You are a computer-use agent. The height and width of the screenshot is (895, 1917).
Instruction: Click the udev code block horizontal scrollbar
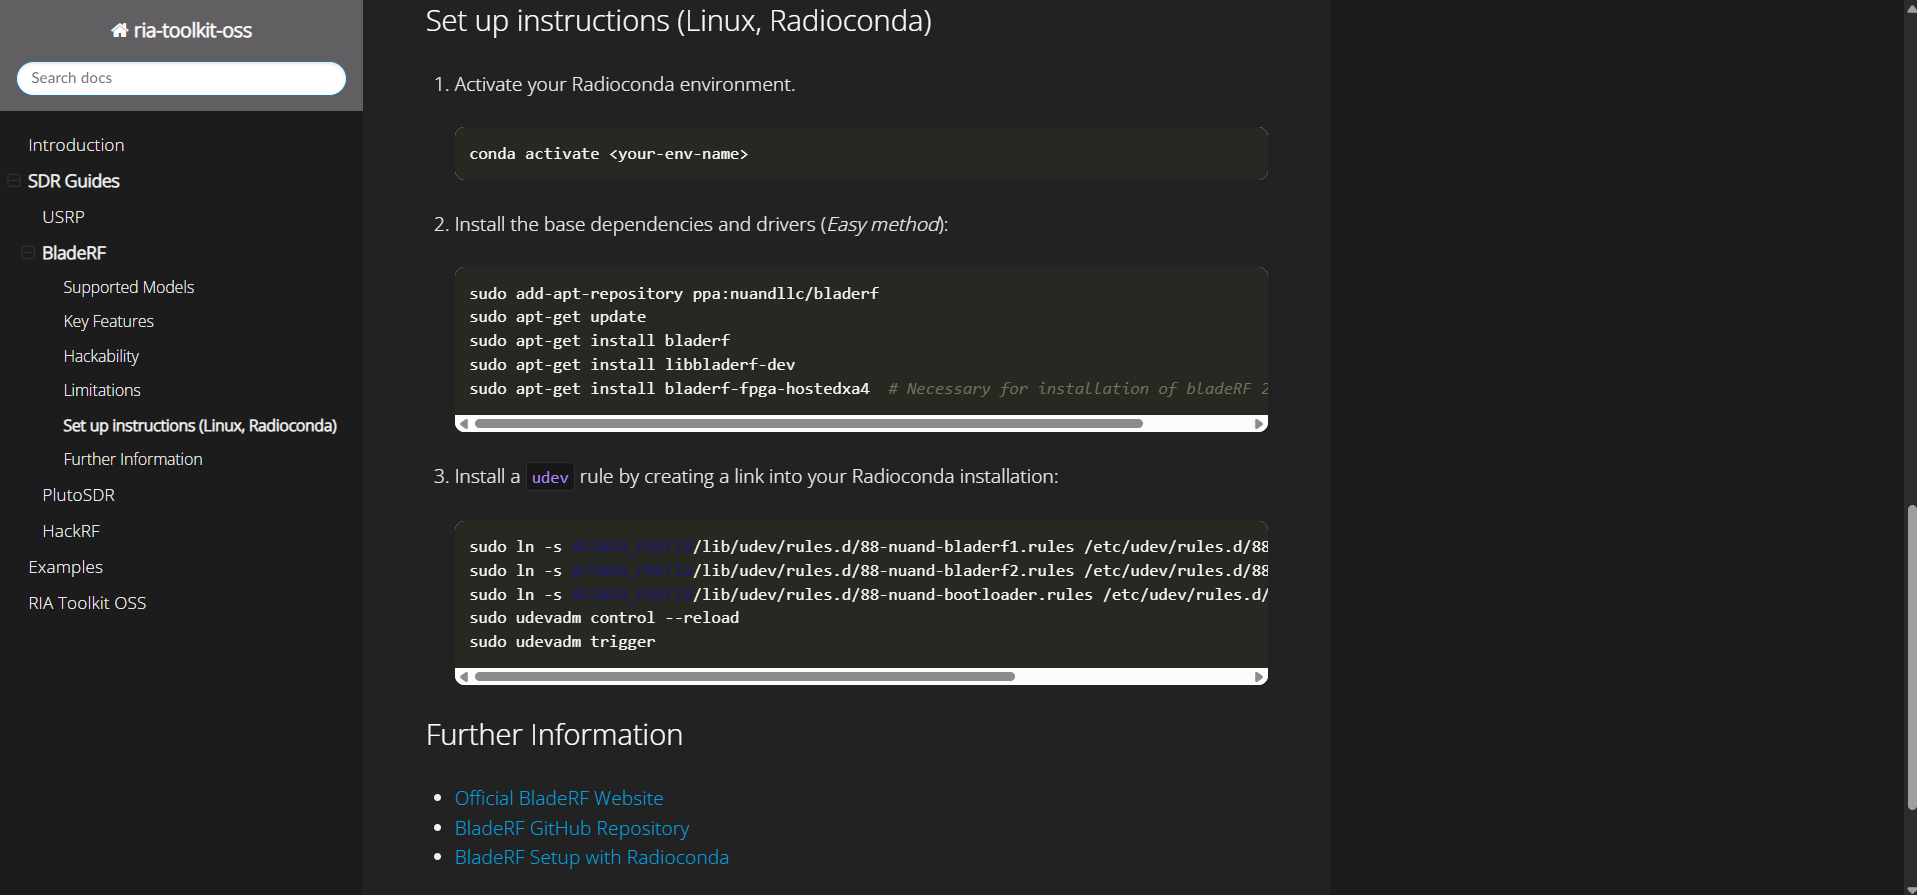(744, 677)
